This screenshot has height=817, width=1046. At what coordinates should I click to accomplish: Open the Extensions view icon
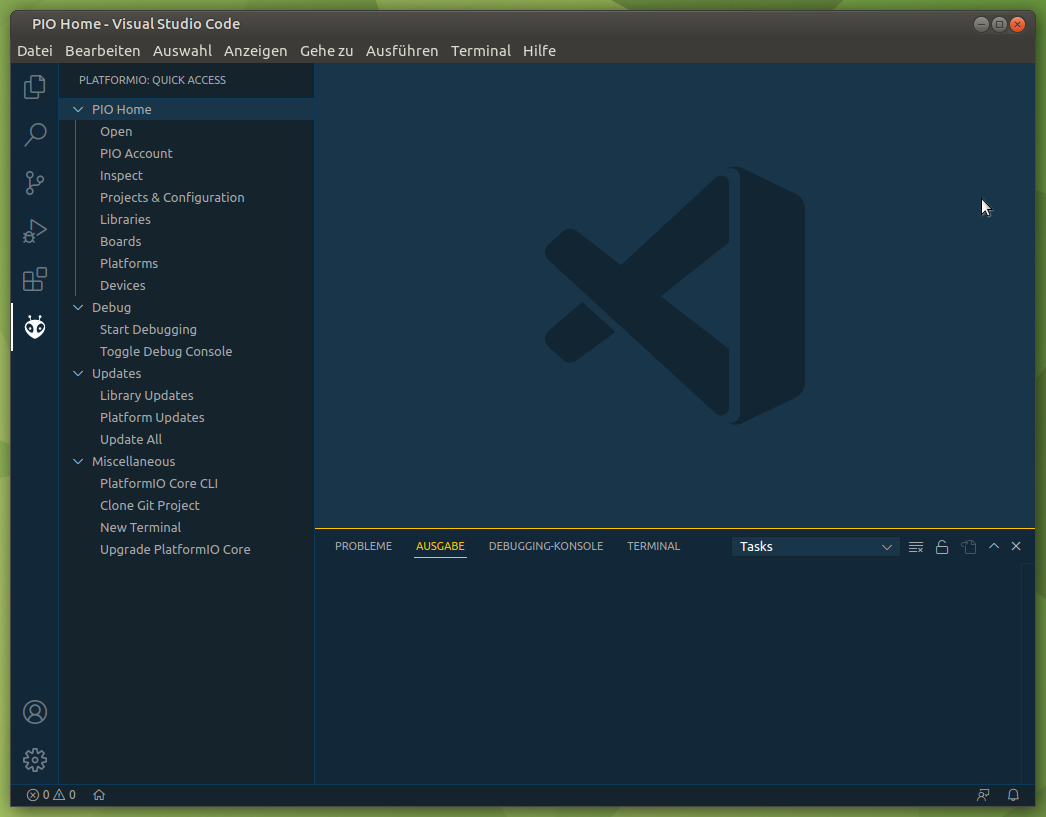[35, 279]
